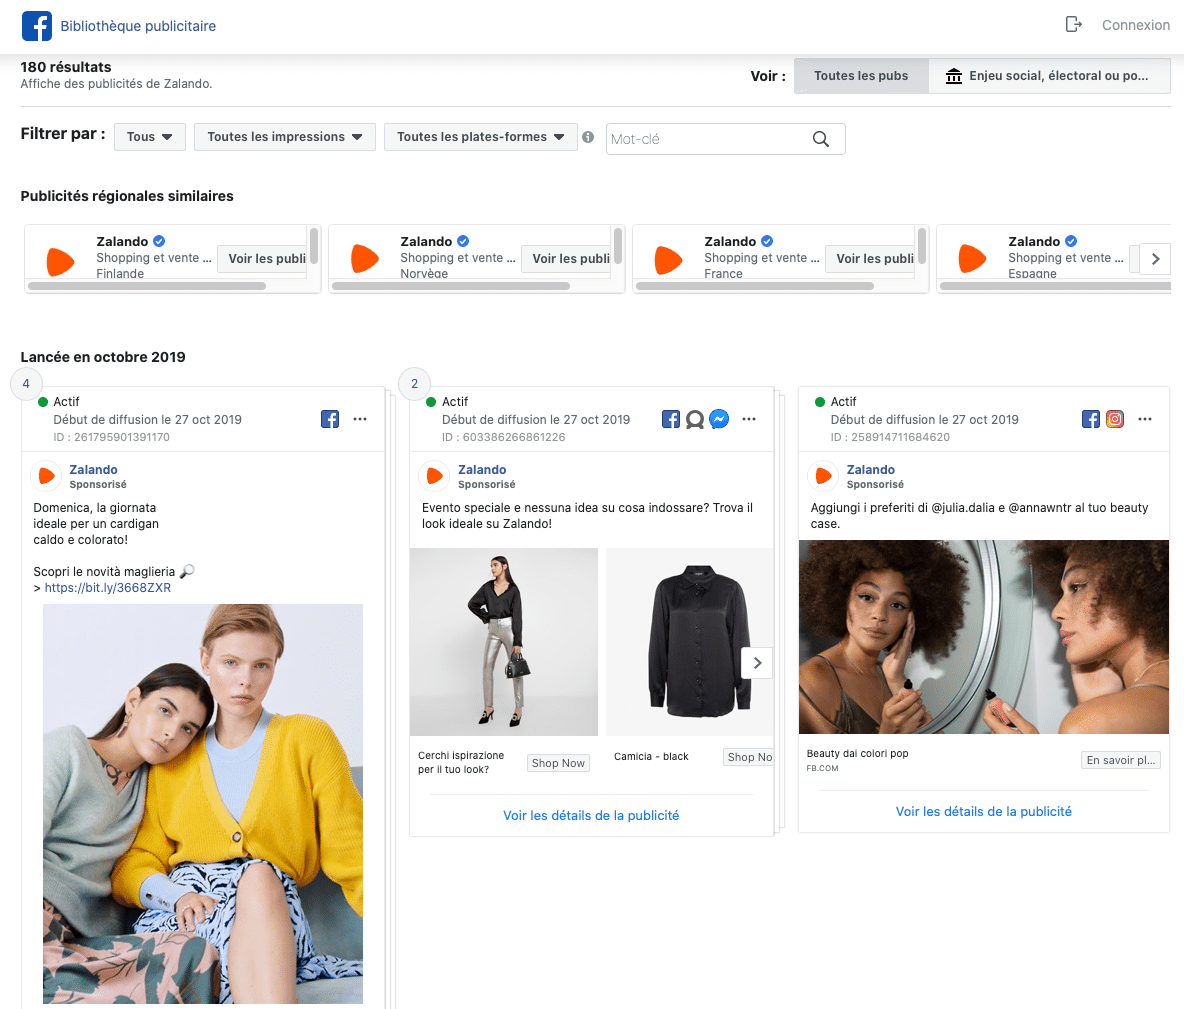Click Audience Network icon on evento speciale ad
This screenshot has height=1009, width=1184.
(x=695, y=419)
